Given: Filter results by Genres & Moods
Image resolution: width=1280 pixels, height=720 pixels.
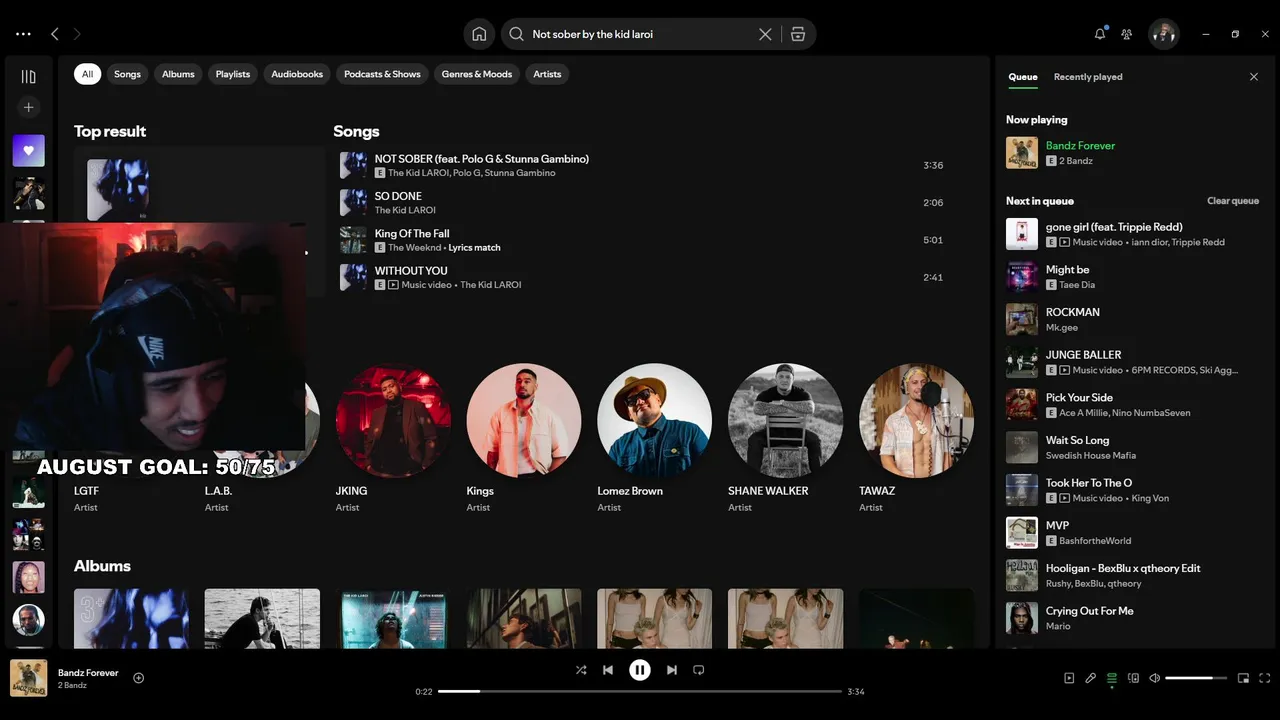Looking at the screenshot, I should click(477, 74).
